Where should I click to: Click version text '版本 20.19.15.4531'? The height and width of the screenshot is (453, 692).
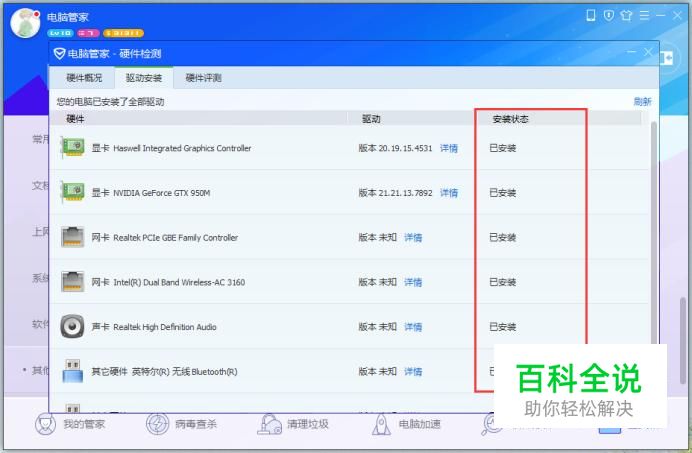pyautogui.click(x=395, y=148)
